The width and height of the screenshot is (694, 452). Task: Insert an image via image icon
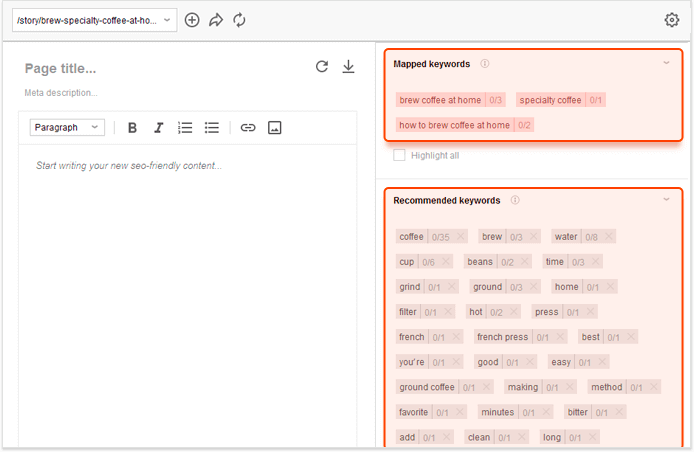click(274, 128)
